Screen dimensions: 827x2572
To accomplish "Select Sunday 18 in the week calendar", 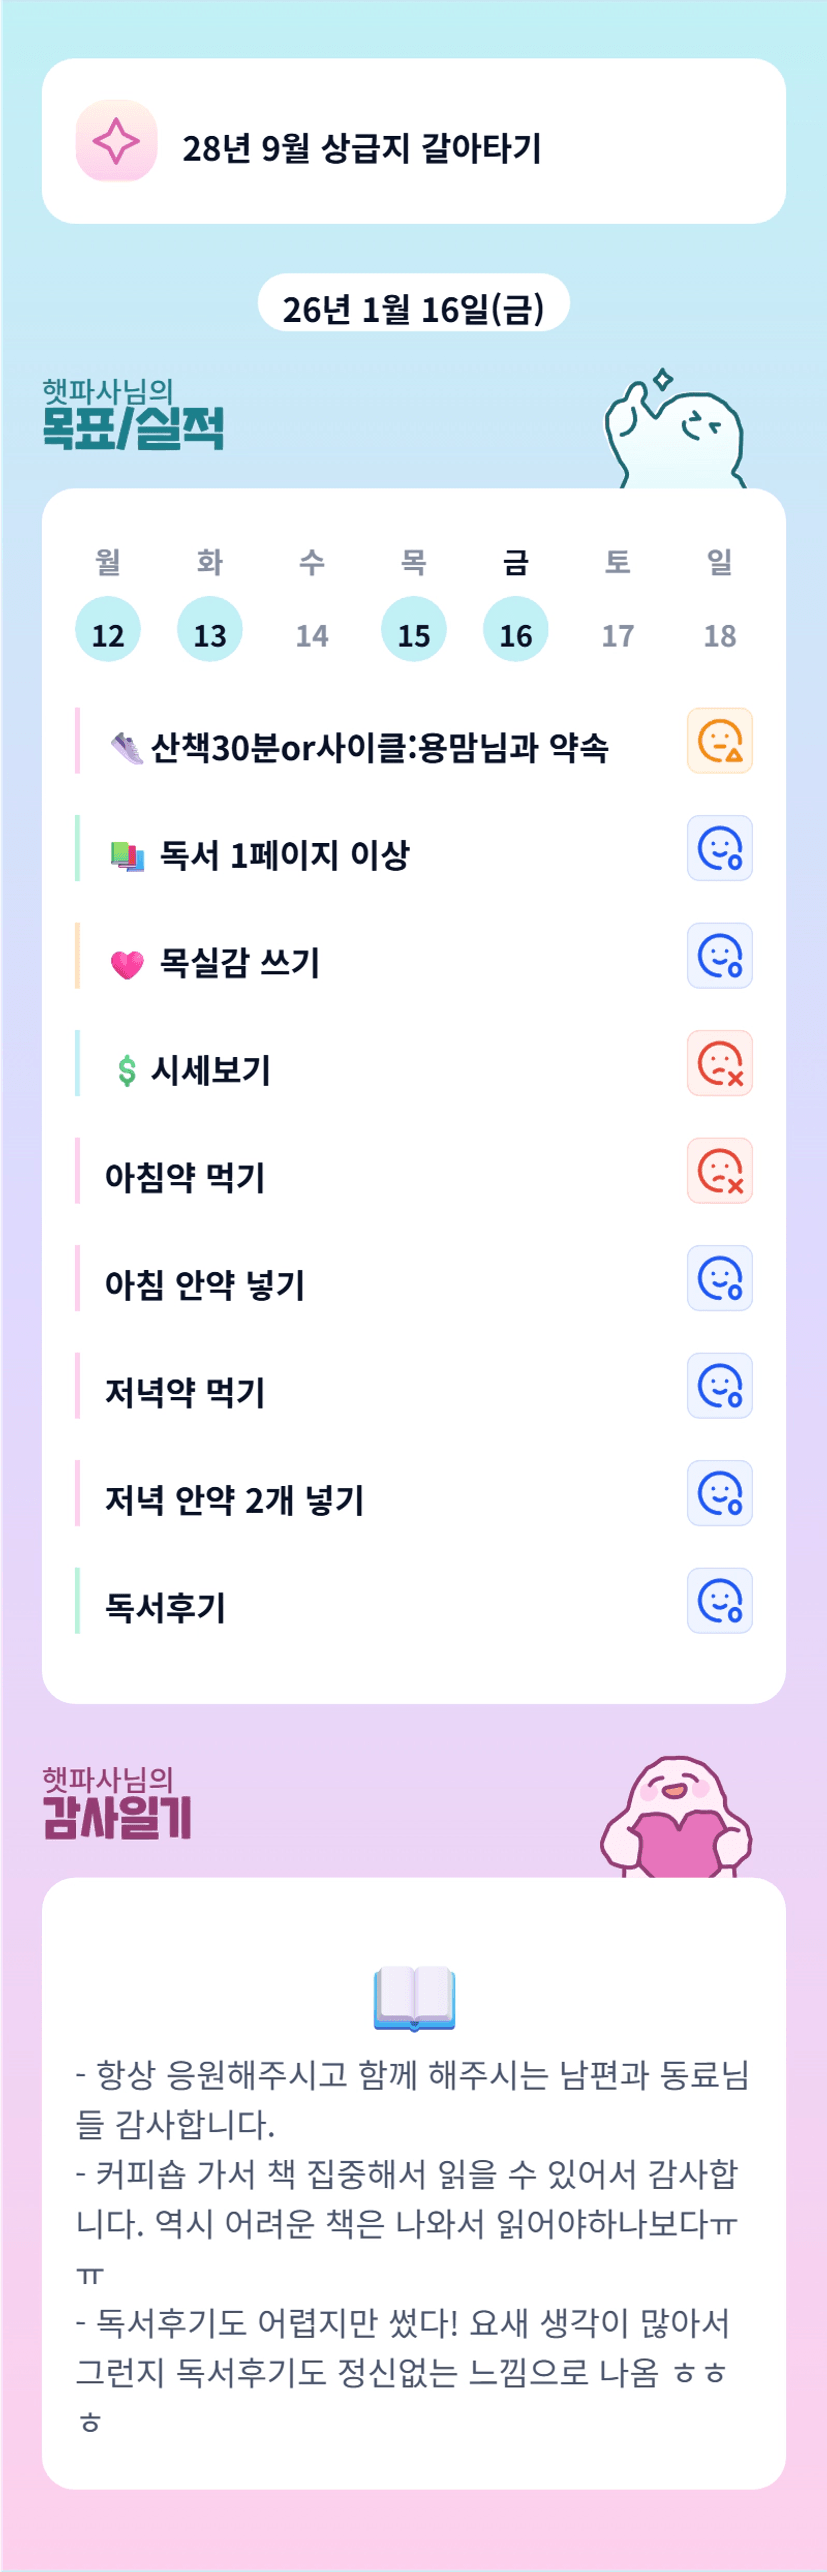I will 720,634.
